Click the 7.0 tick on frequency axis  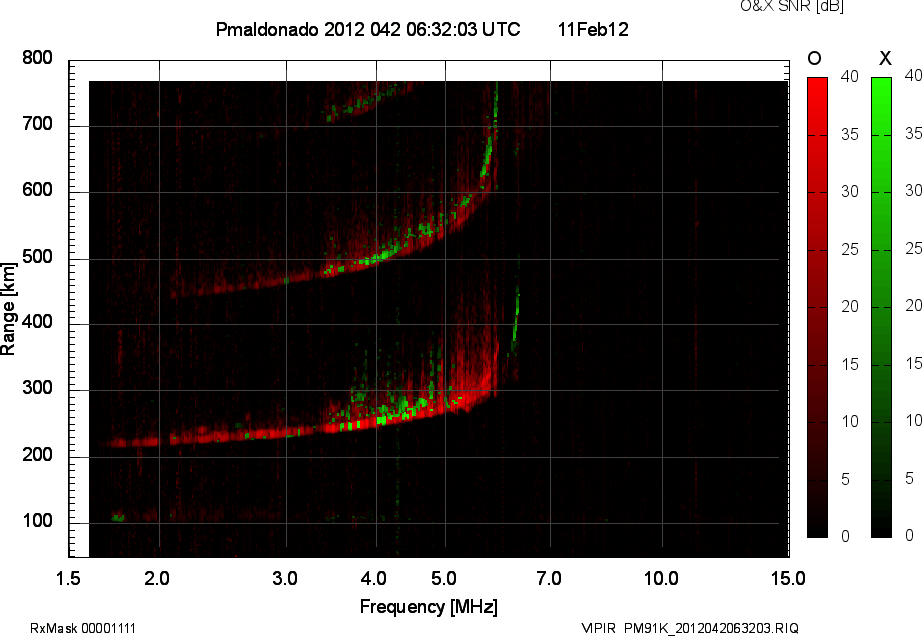548,578
